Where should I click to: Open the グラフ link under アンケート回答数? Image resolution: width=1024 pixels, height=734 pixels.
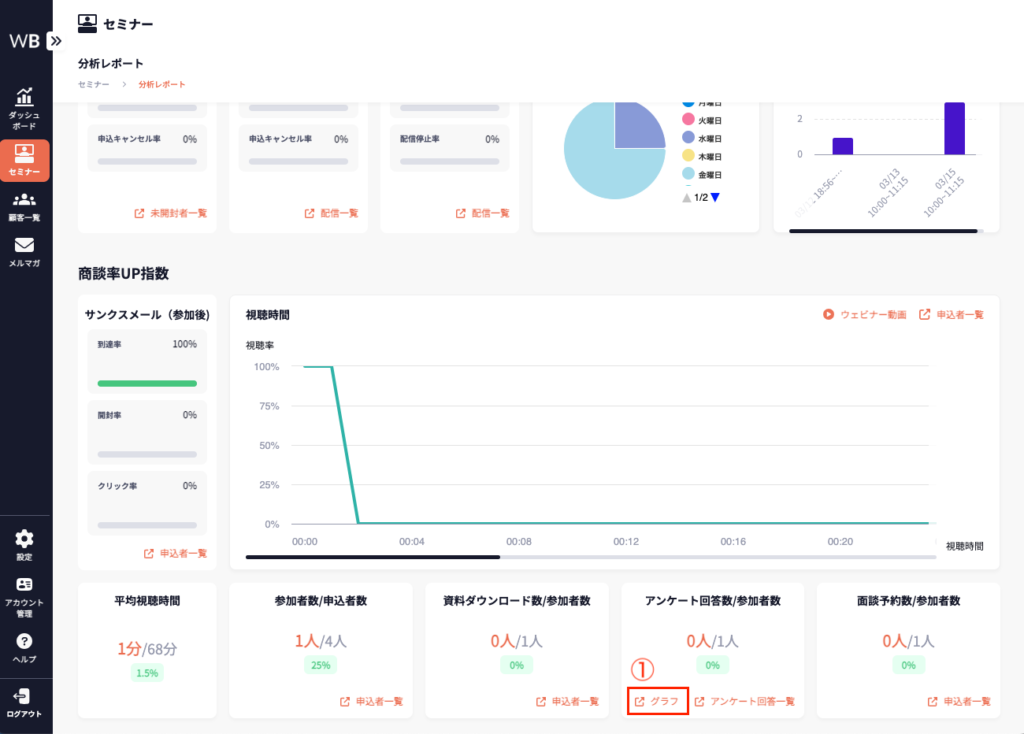657,701
